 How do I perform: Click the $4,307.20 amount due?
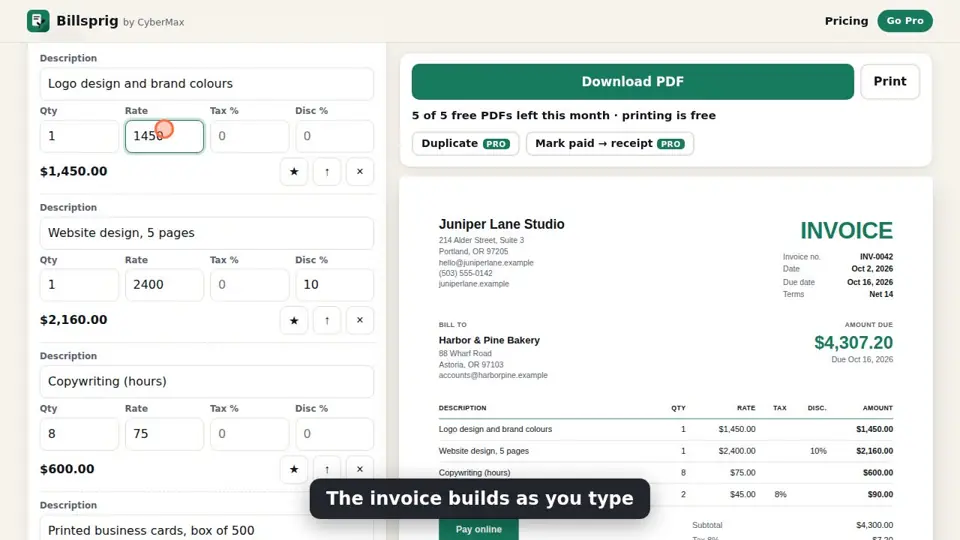coord(853,343)
